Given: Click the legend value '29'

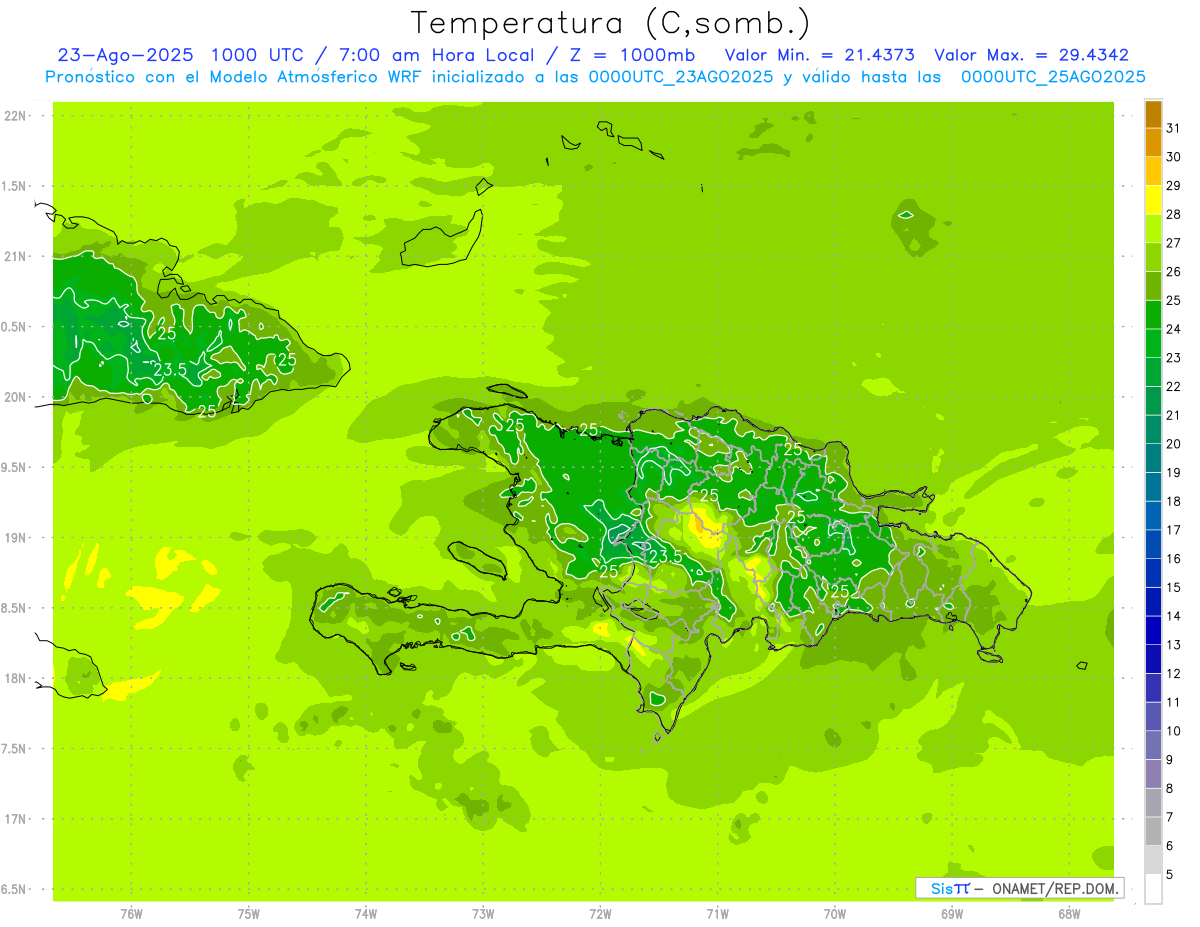Looking at the screenshot, I should click(1174, 185).
